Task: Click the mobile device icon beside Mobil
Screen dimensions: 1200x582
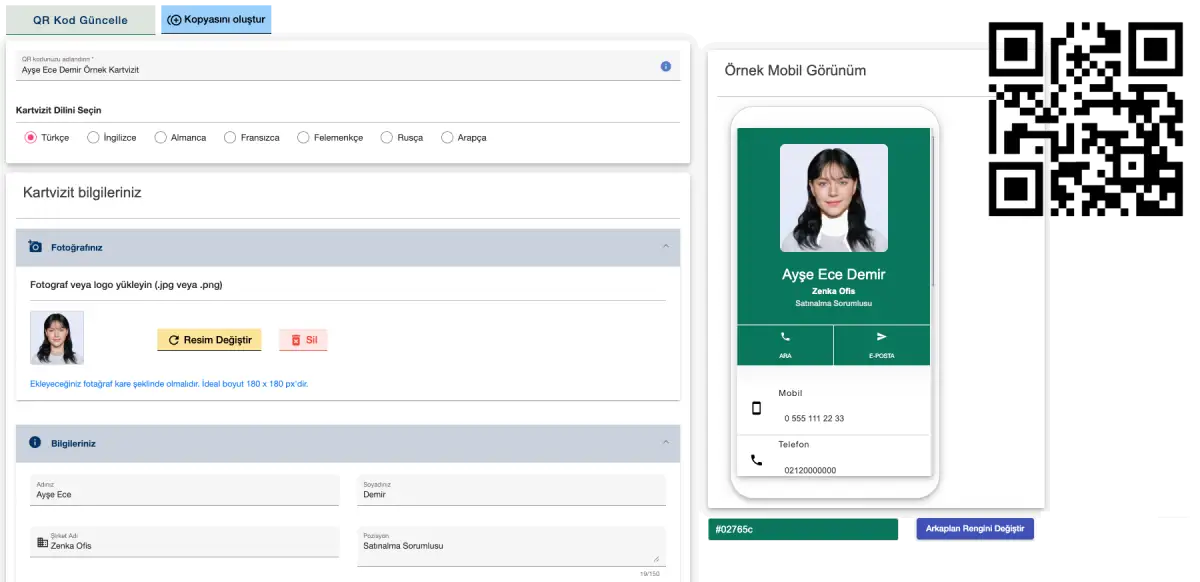Action: click(x=756, y=408)
